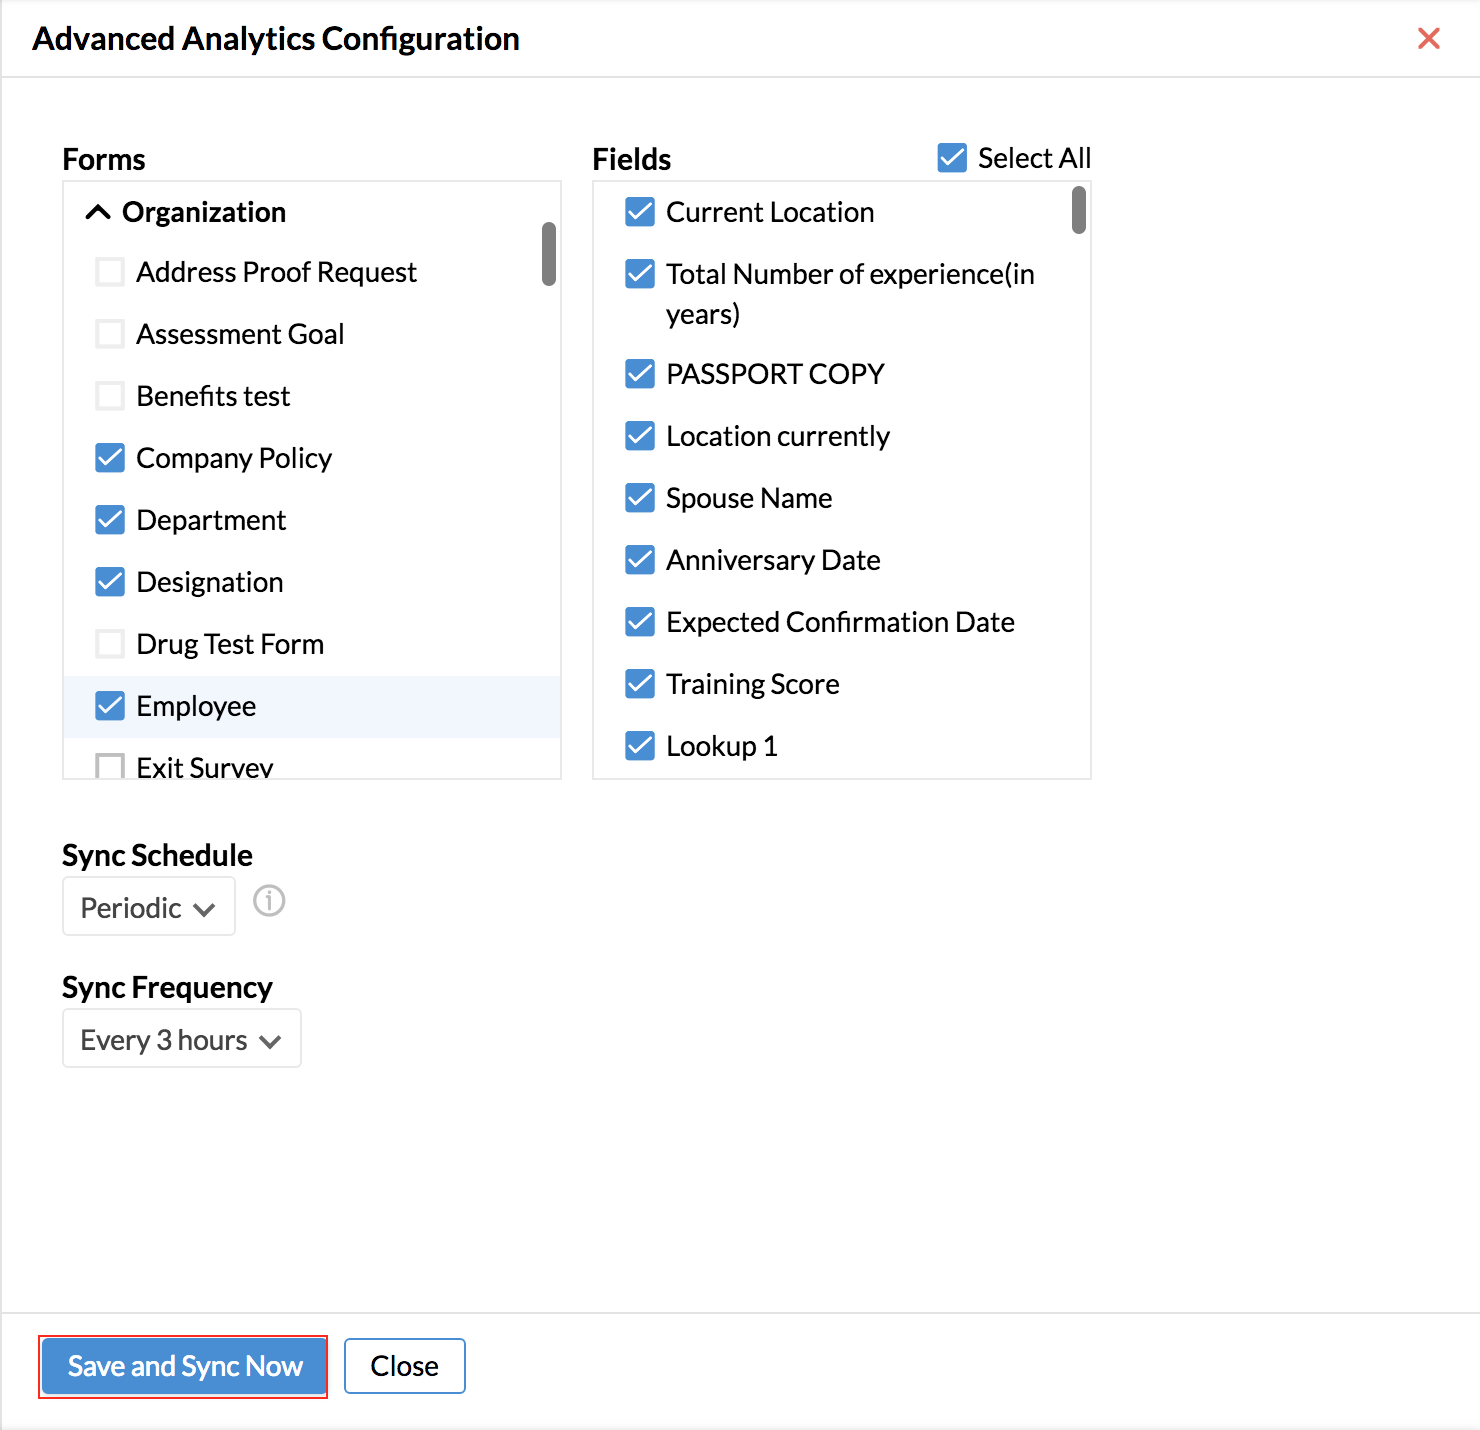Uncheck the Current Location field
The image size is (1480, 1430).
pyautogui.click(x=640, y=212)
